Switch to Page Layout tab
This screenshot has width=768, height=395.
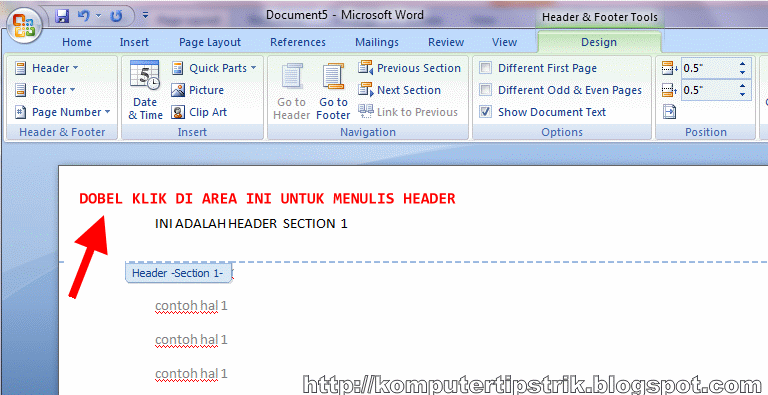pos(210,42)
